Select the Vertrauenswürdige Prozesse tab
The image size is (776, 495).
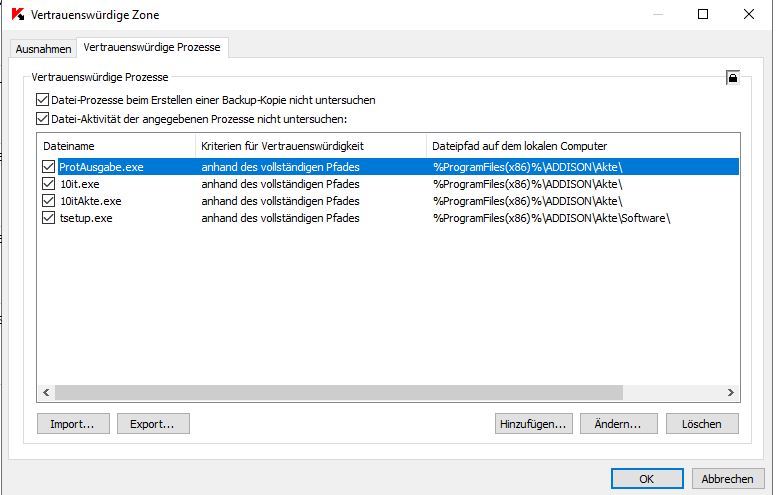tap(152, 48)
